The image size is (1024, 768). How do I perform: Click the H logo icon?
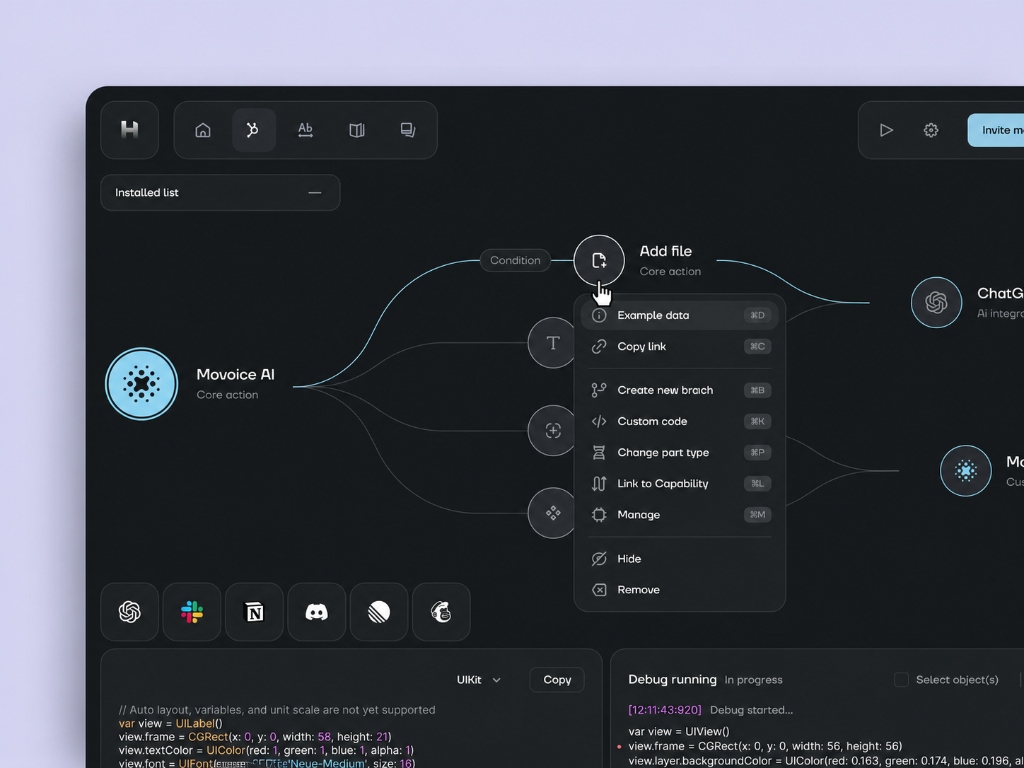point(129,130)
